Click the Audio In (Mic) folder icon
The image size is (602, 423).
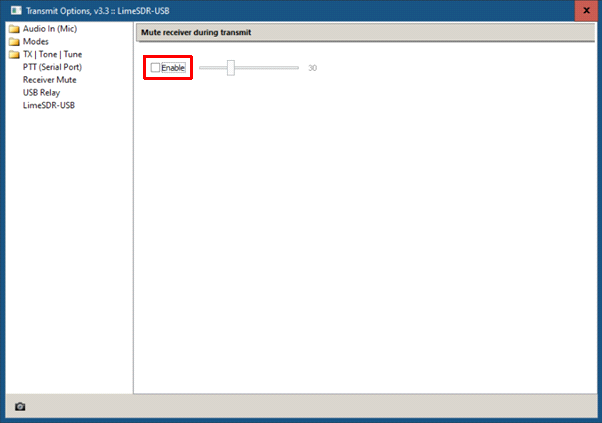(x=14, y=29)
